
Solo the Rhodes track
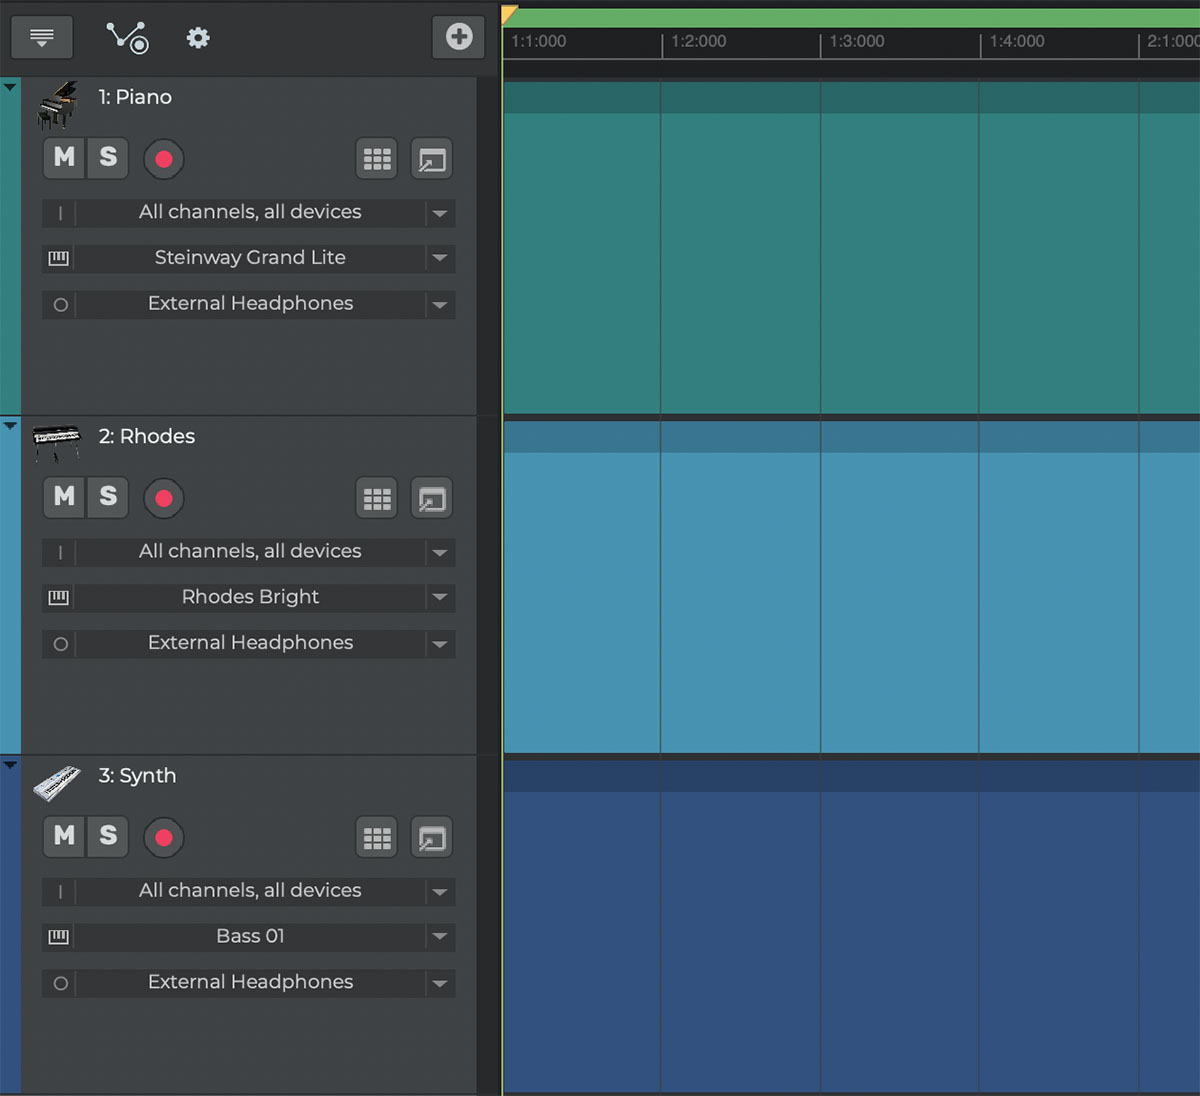(x=108, y=497)
